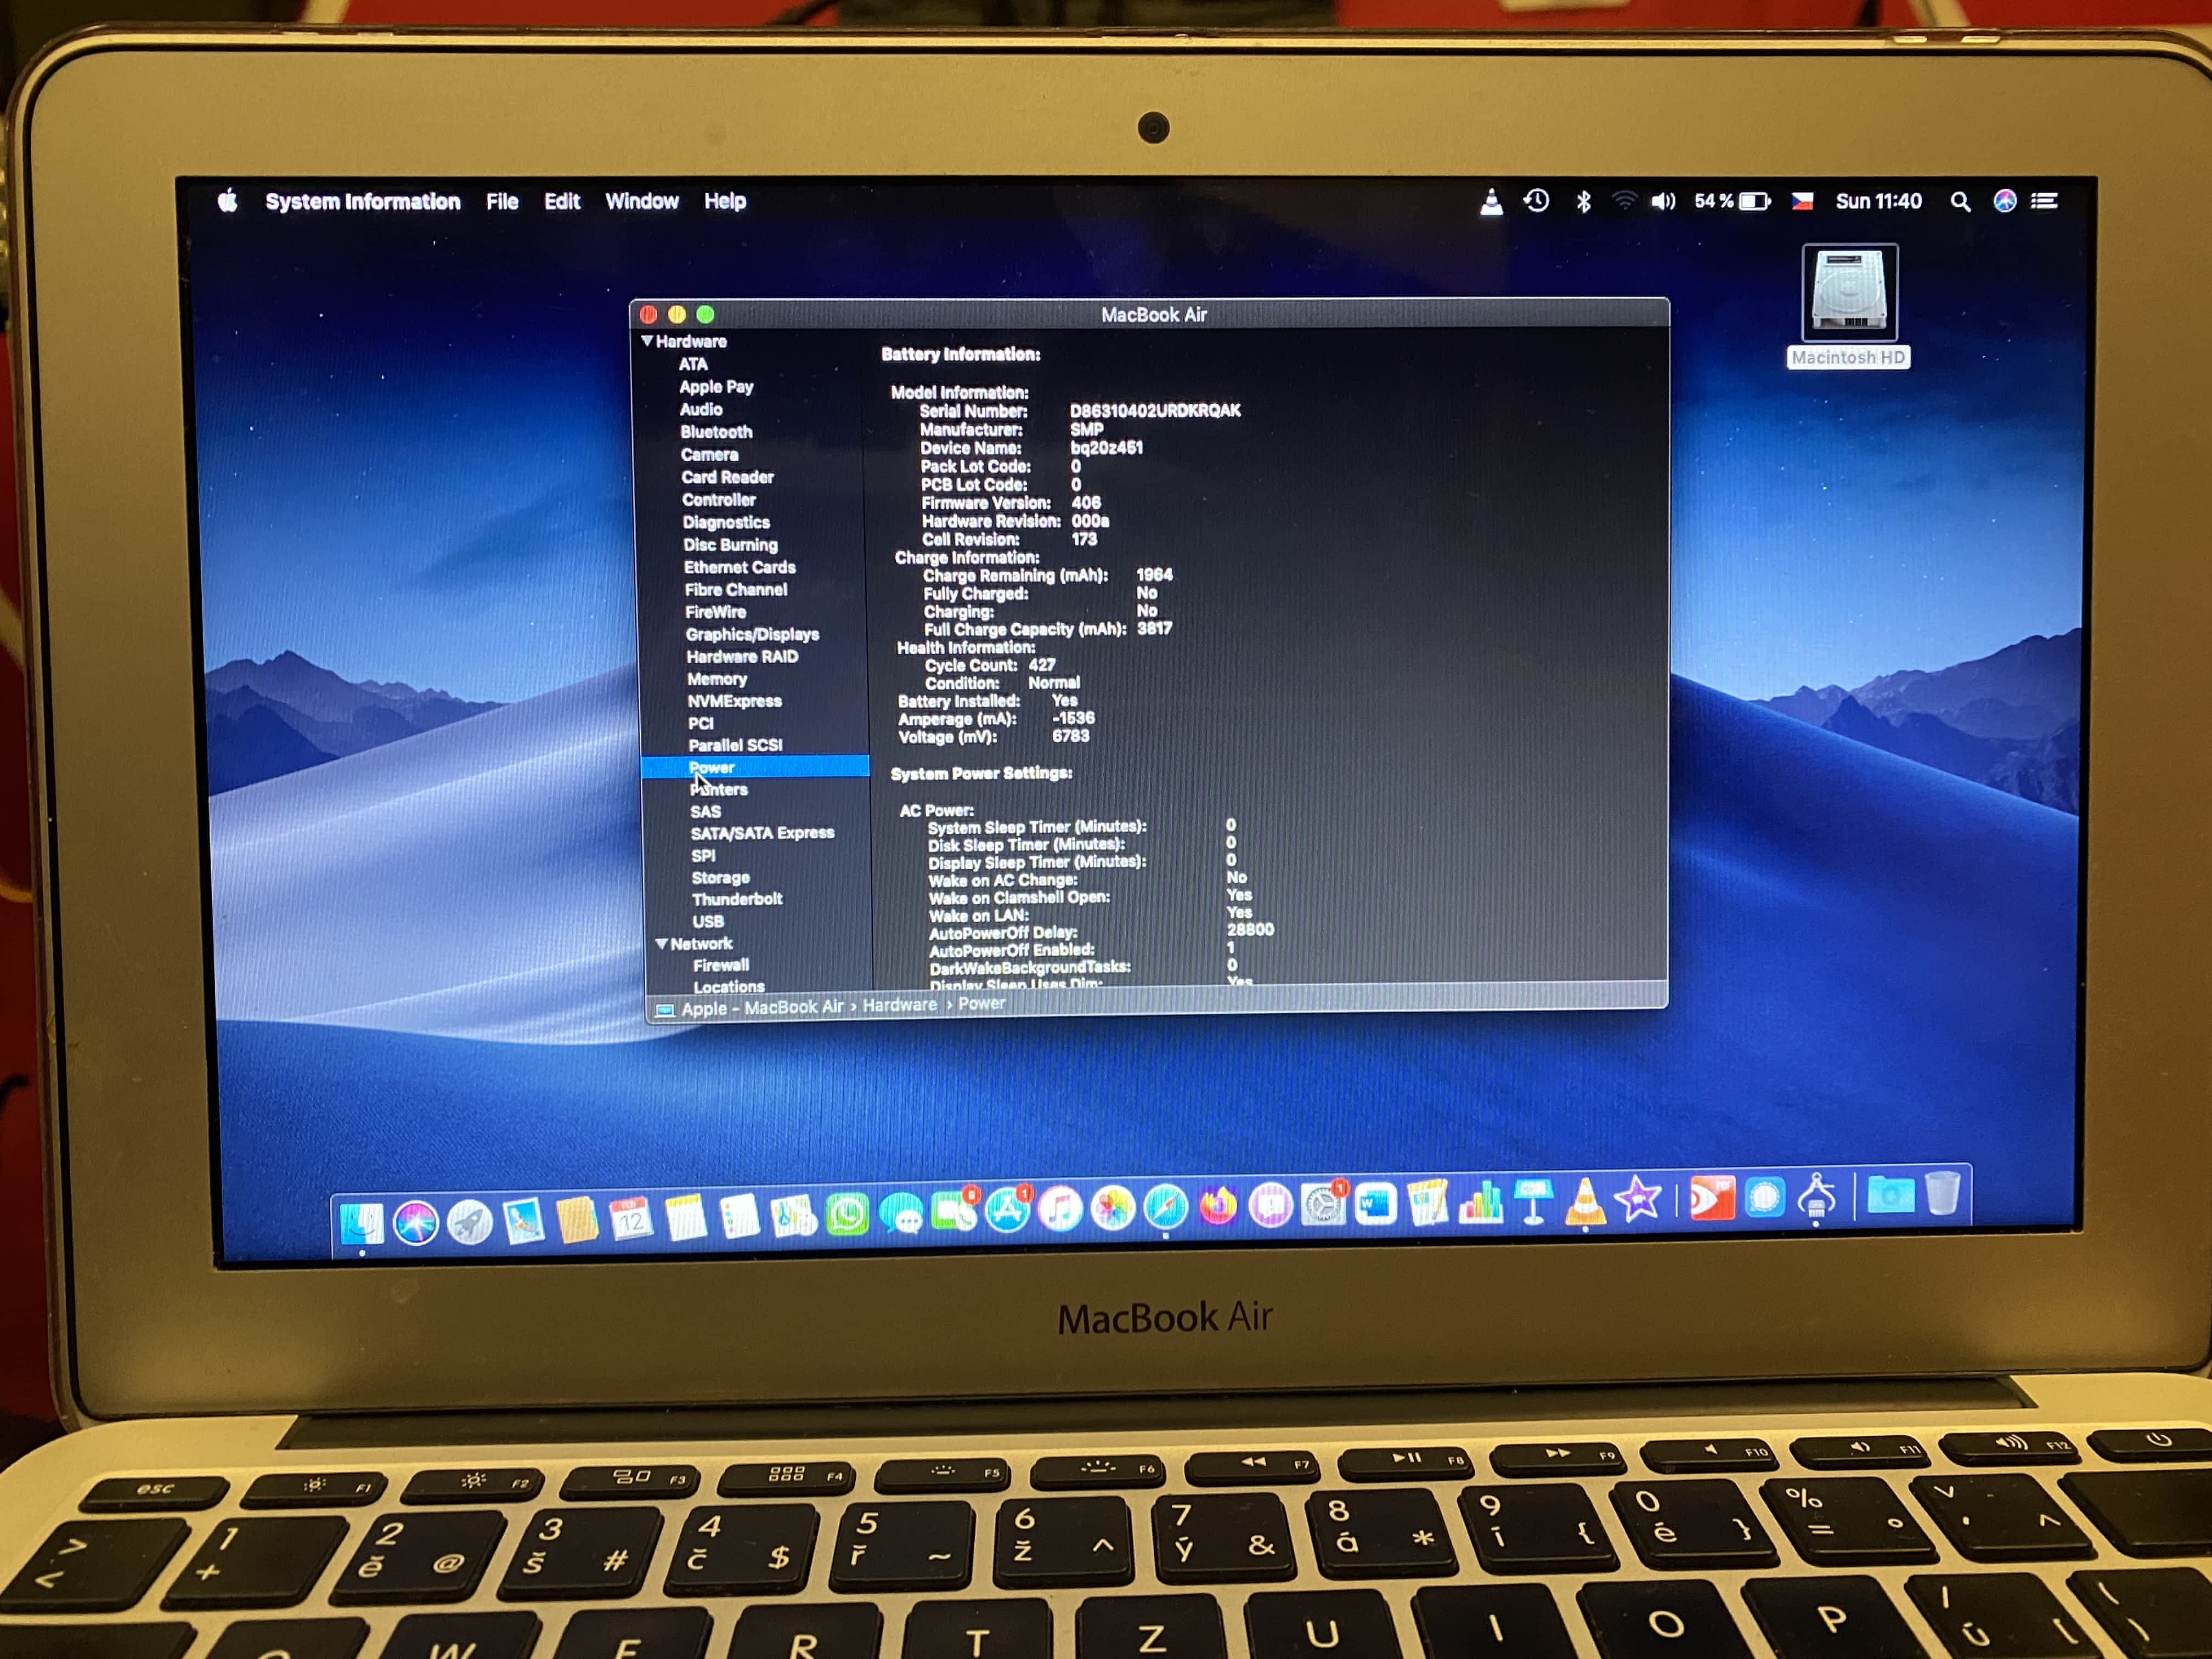Select Graphics/Displays in the sidebar
This screenshot has width=2212, height=1659.
pyautogui.click(x=752, y=634)
